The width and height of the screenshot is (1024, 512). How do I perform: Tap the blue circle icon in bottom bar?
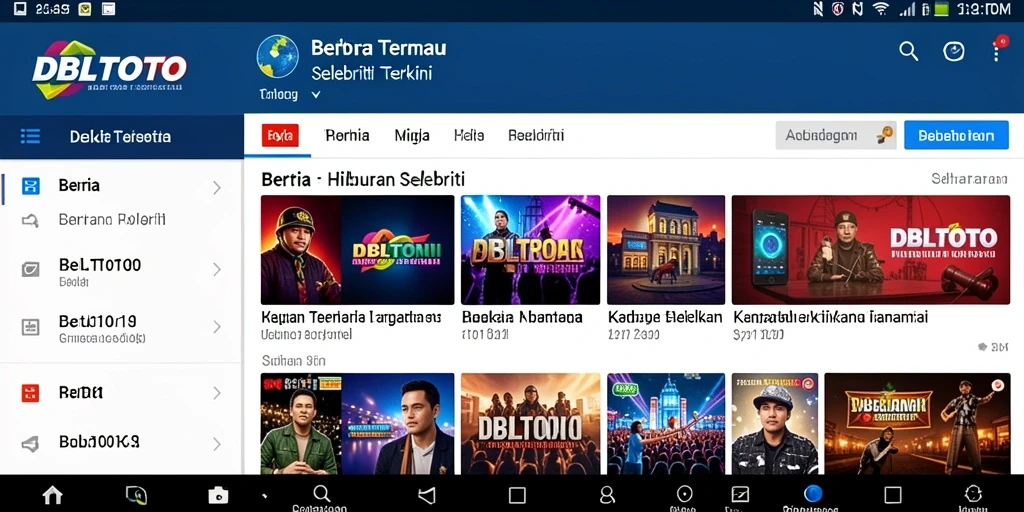pos(813,493)
